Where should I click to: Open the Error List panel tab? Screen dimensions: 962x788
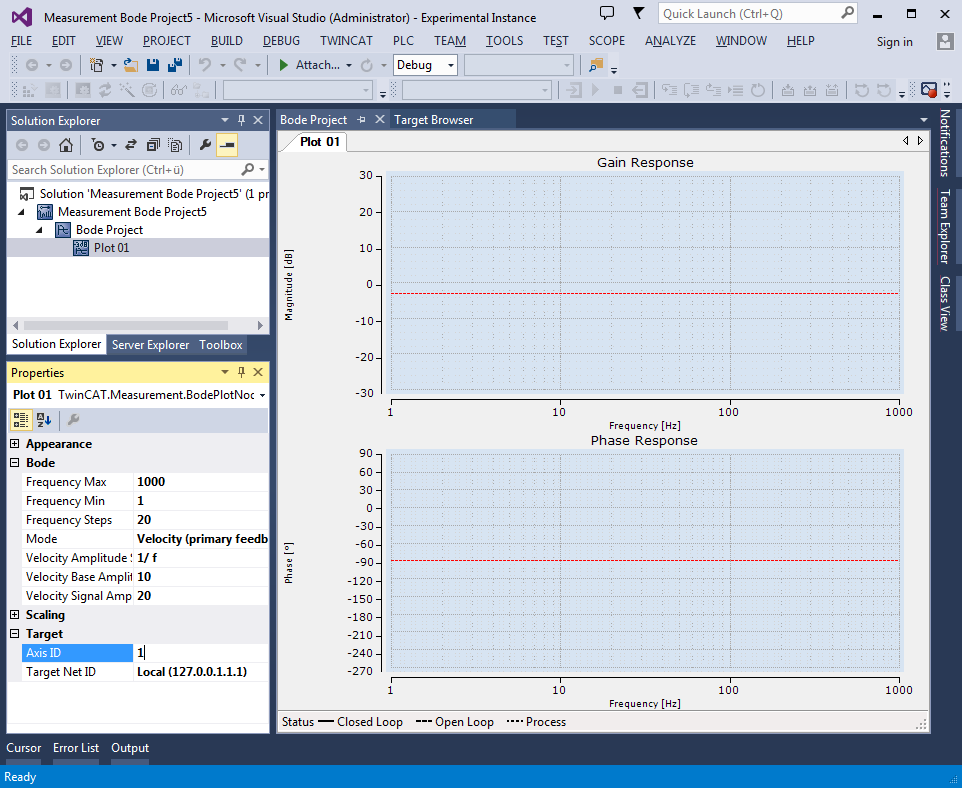[75, 747]
